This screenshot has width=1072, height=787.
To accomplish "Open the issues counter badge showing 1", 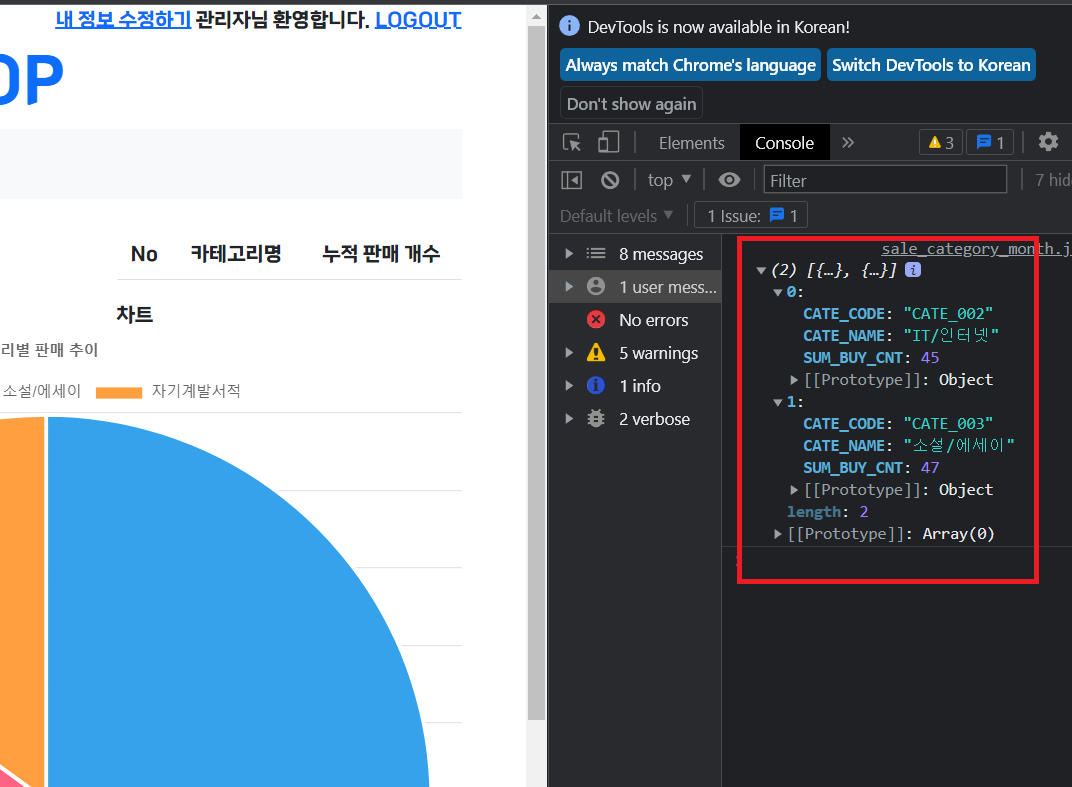I will point(990,142).
